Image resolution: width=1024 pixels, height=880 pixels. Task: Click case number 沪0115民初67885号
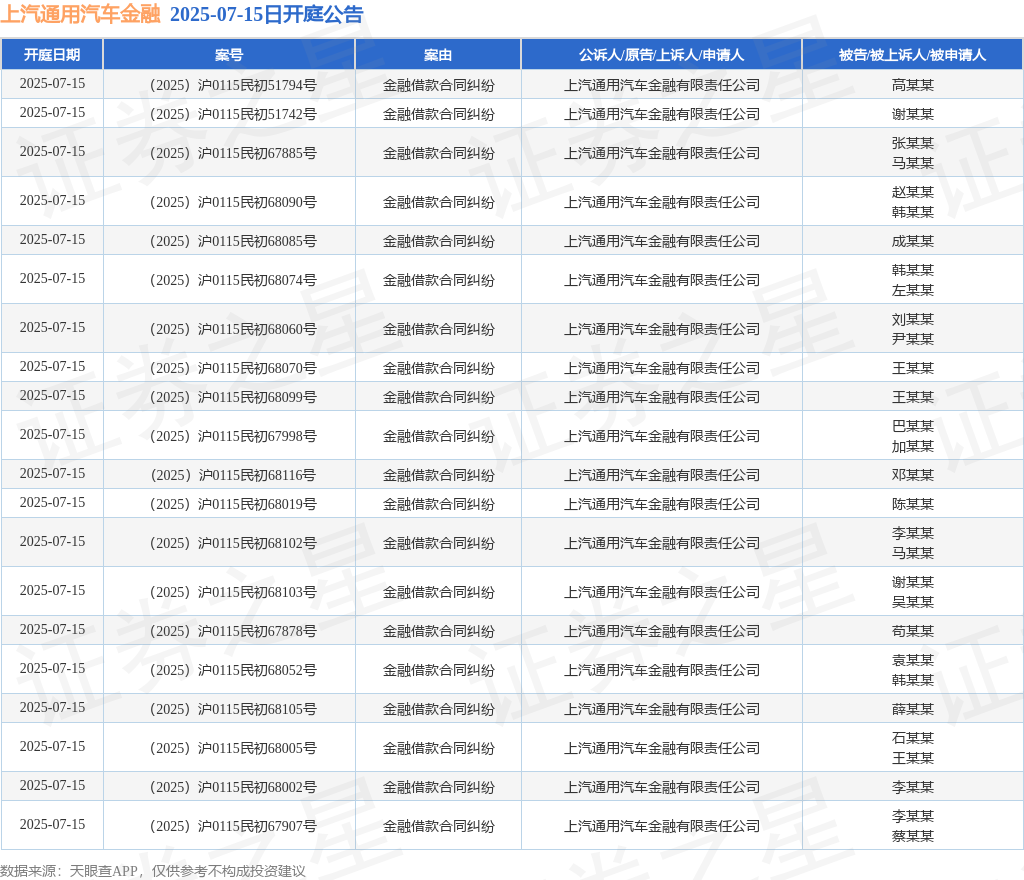(x=257, y=153)
